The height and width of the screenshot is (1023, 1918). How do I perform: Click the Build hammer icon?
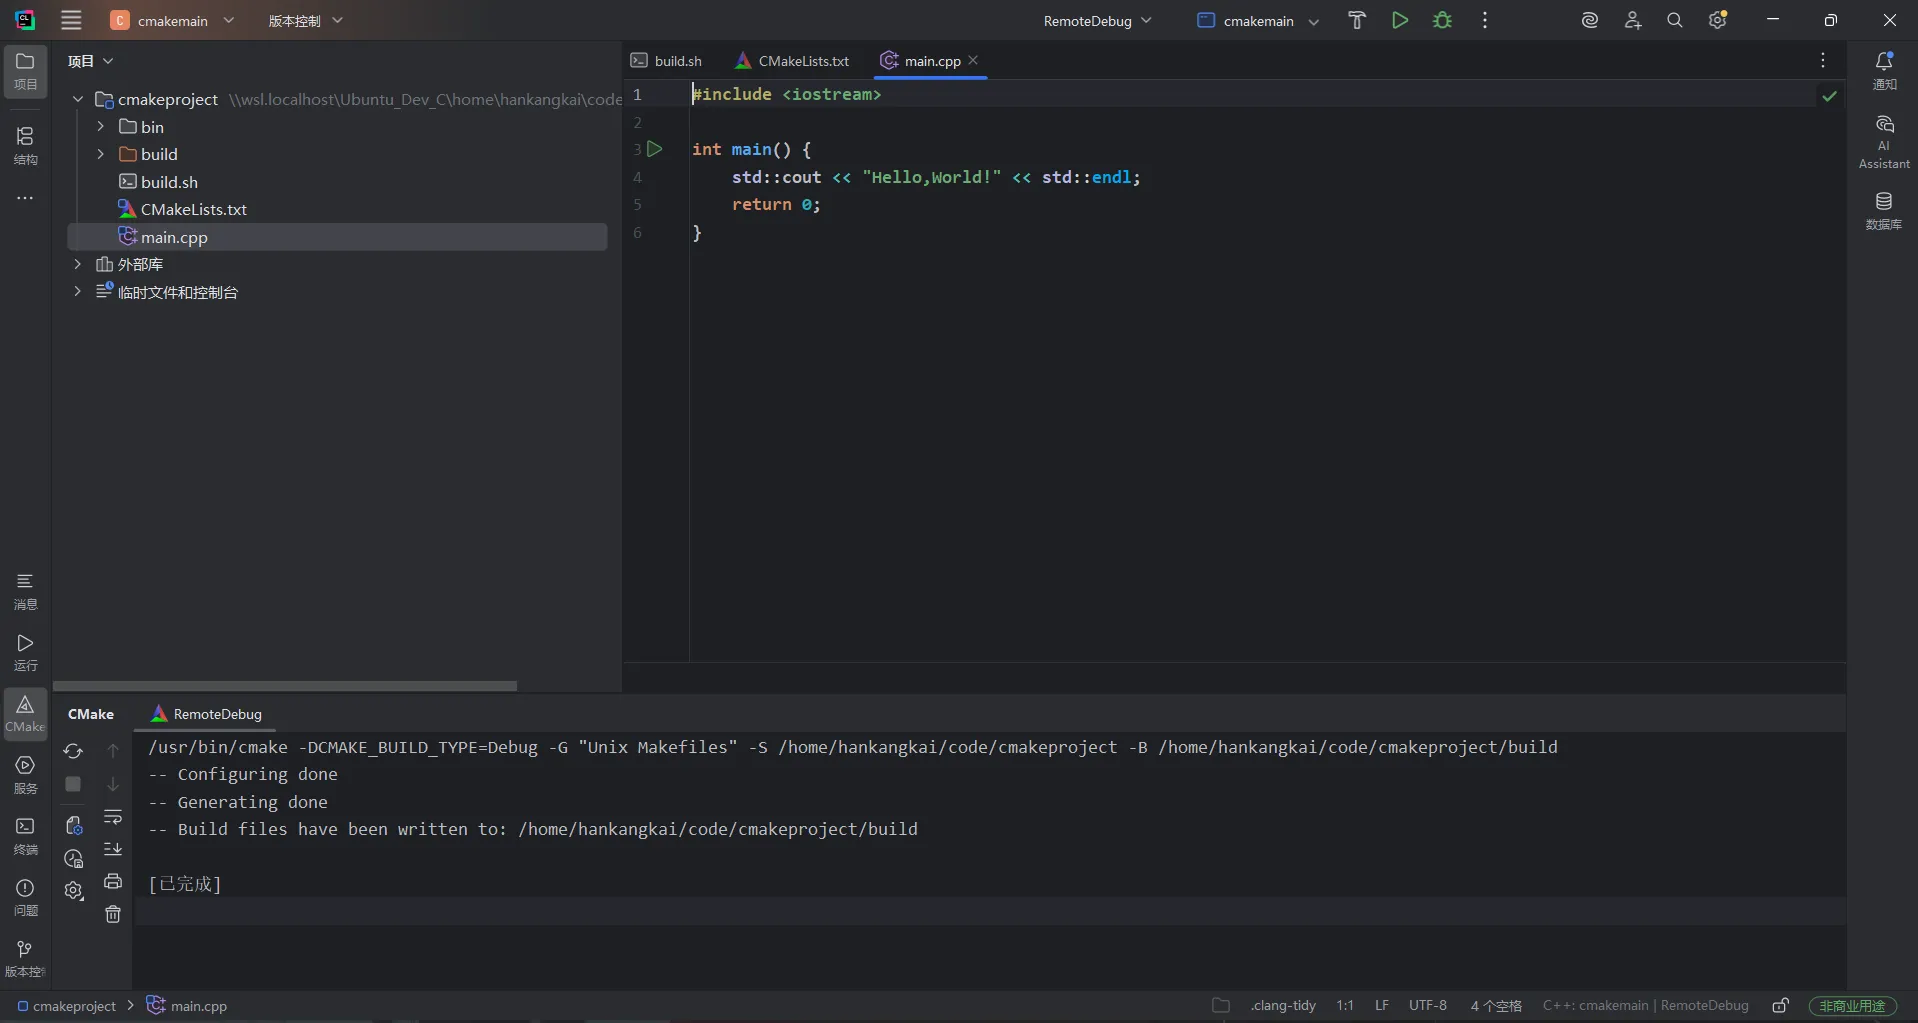pos(1356,20)
